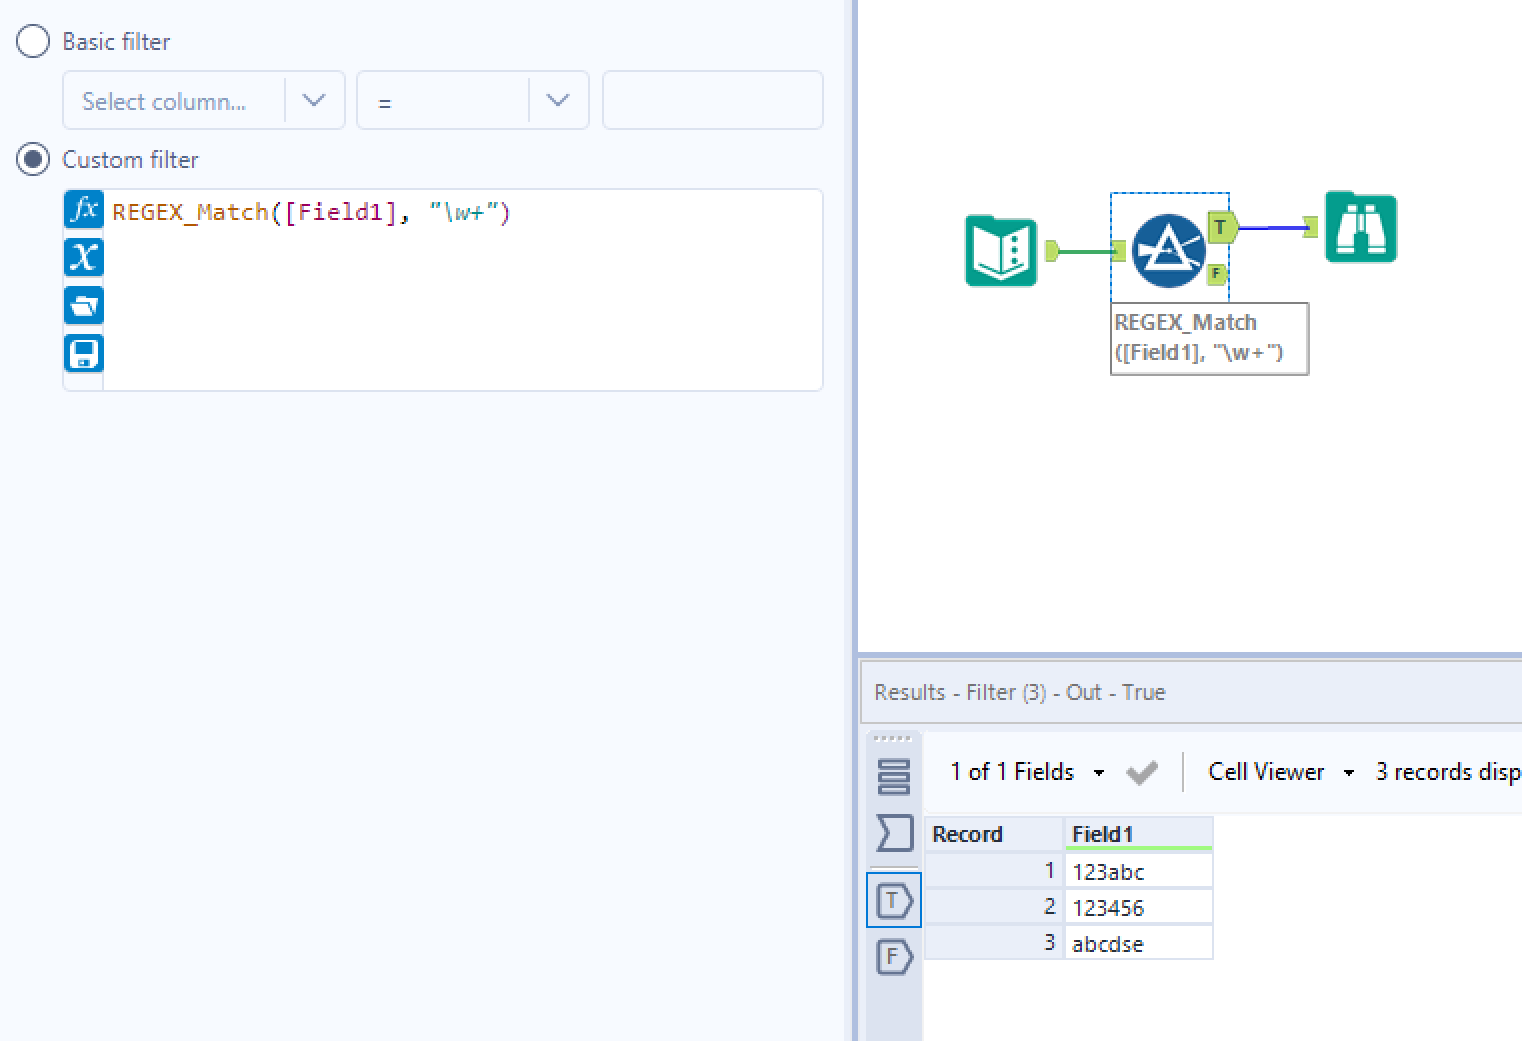Click the basic filter value input field
This screenshot has height=1041, width=1522.
[x=712, y=101]
